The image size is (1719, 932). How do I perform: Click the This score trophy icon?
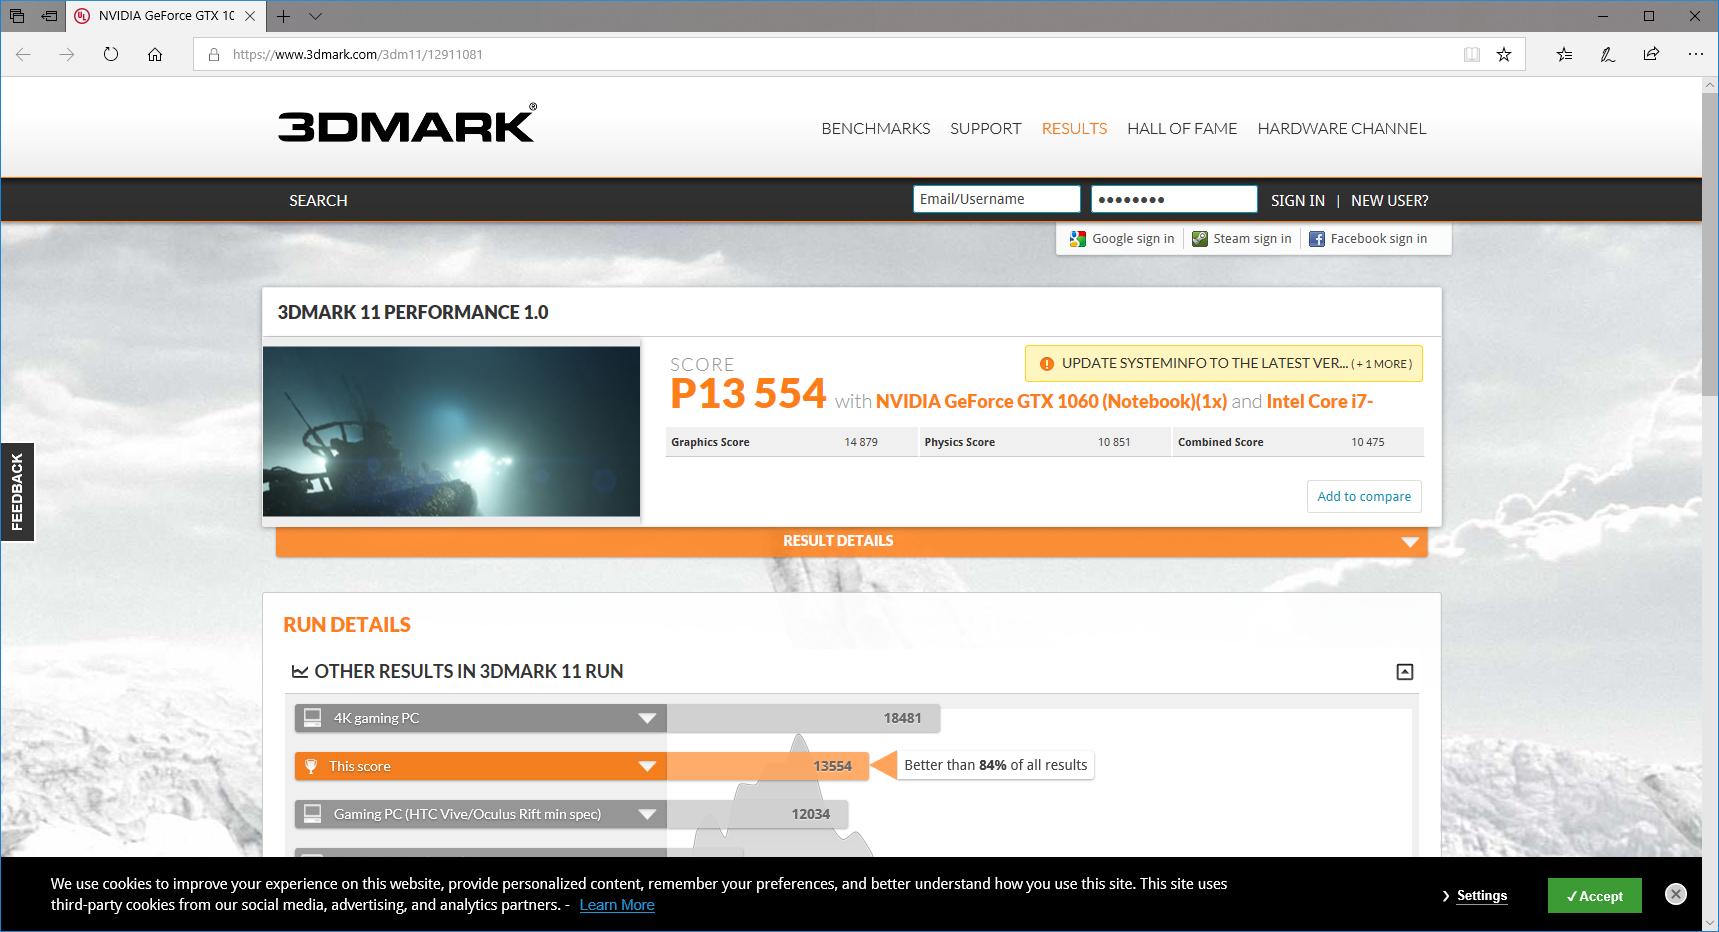point(311,766)
